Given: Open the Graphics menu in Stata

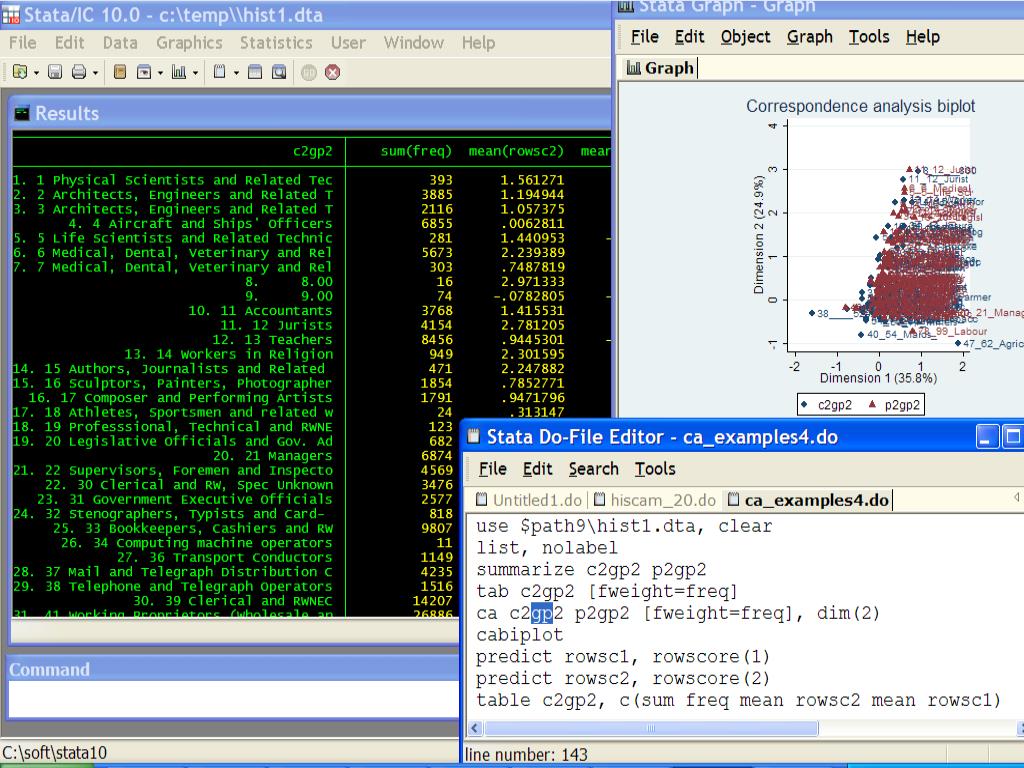Looking at the screenshot, I should click(189, 42).
